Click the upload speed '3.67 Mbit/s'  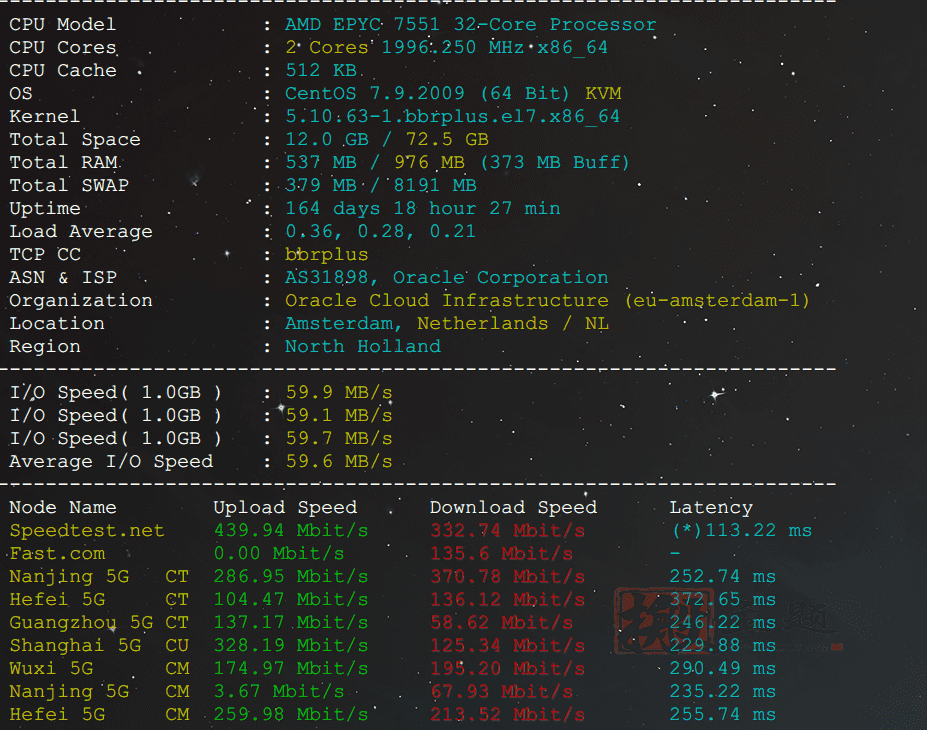point(278,692)
